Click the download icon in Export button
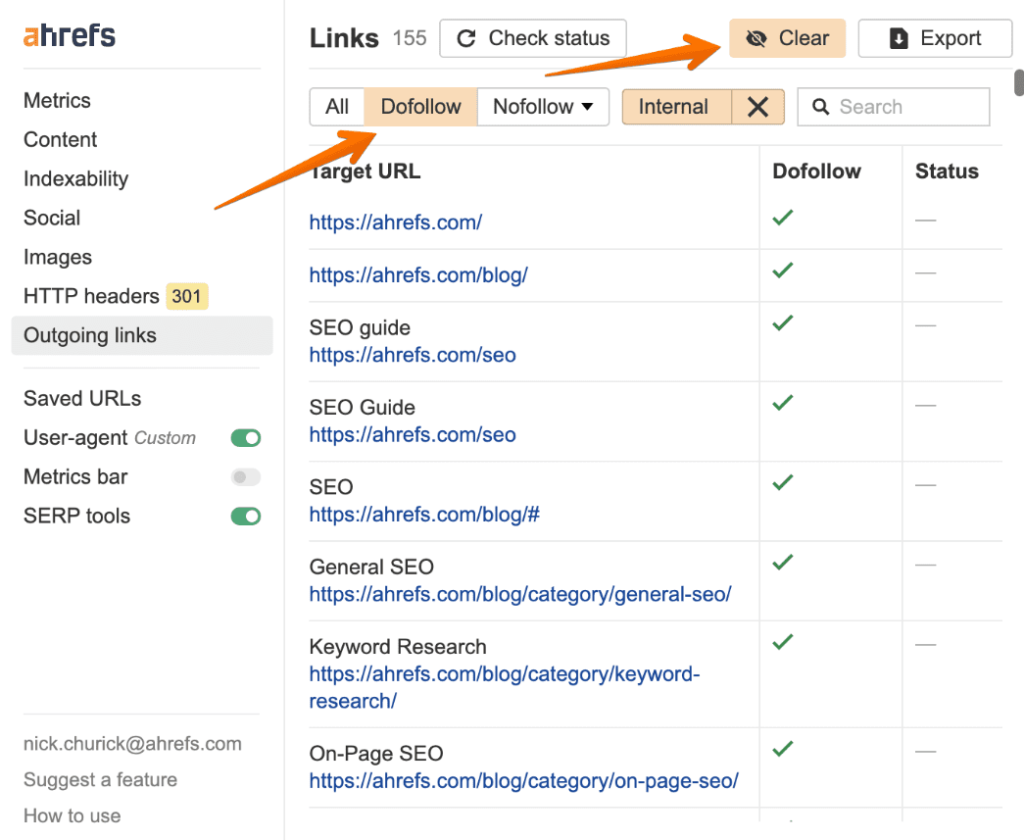The height and width of the screenshot is (840, 1024). pos(899,39)
